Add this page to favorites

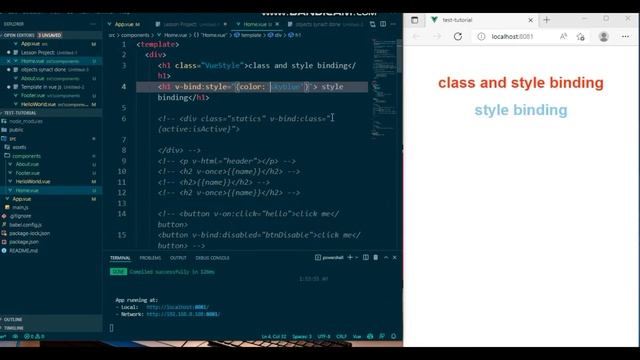point(581,36)
